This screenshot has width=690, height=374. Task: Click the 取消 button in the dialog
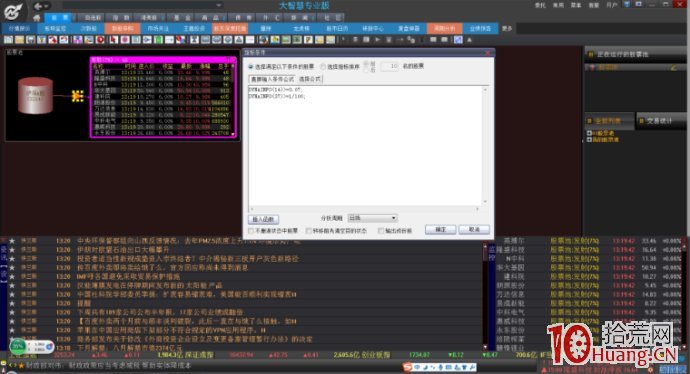[474, 229]
